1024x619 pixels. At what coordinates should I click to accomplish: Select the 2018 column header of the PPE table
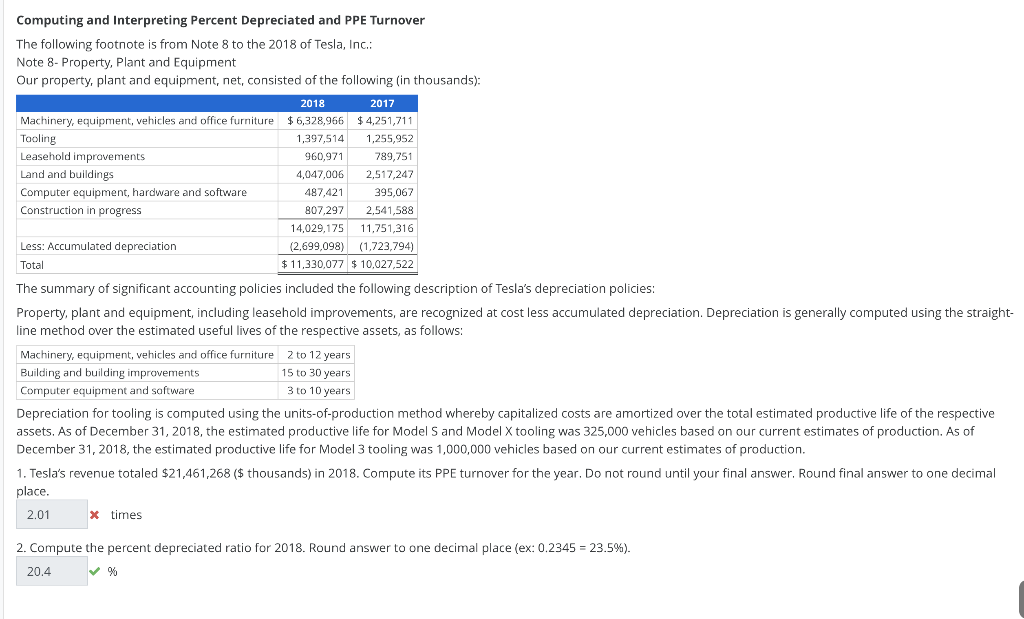(312, 103)
